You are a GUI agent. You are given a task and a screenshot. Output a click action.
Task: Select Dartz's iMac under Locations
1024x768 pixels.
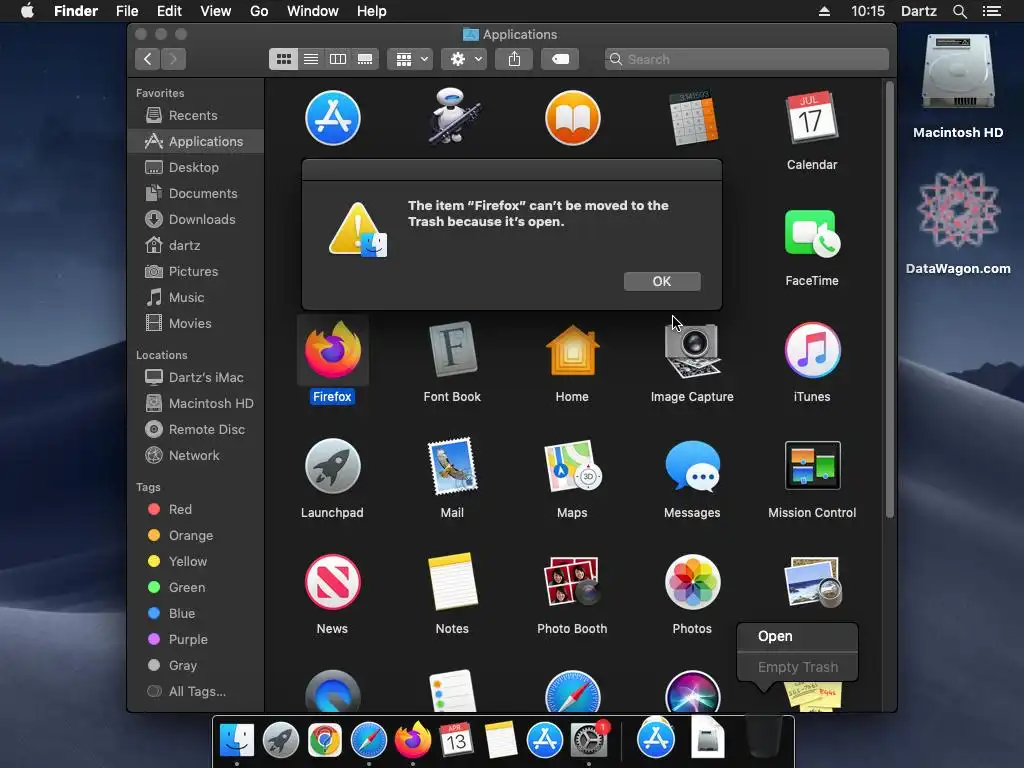[196, 377]
